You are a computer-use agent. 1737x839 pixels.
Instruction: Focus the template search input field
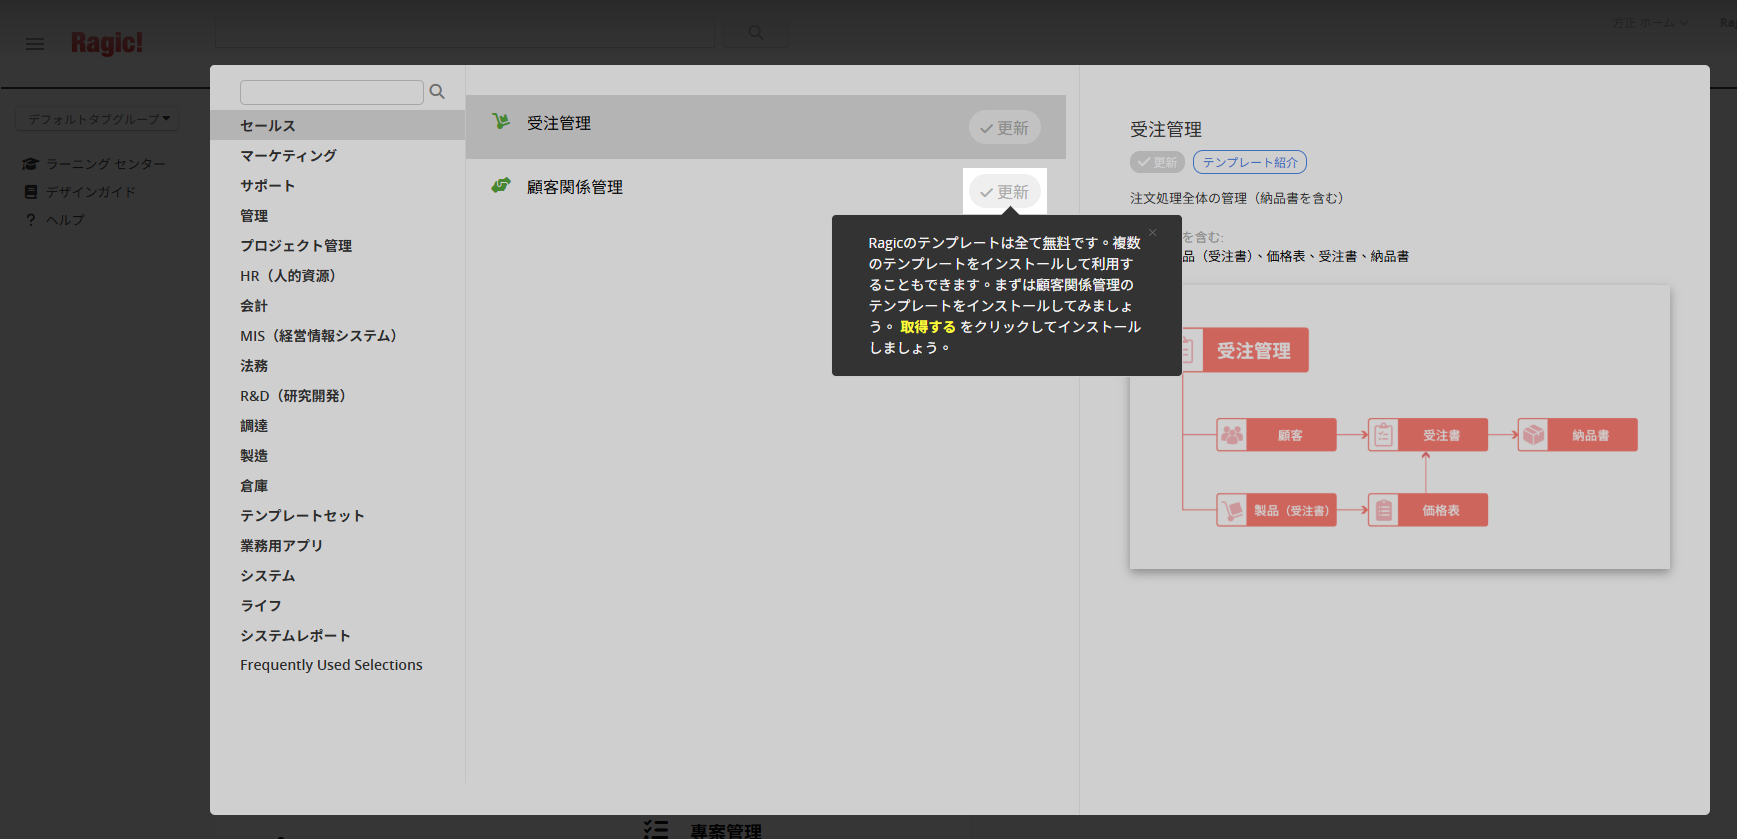tap(332, 92)
